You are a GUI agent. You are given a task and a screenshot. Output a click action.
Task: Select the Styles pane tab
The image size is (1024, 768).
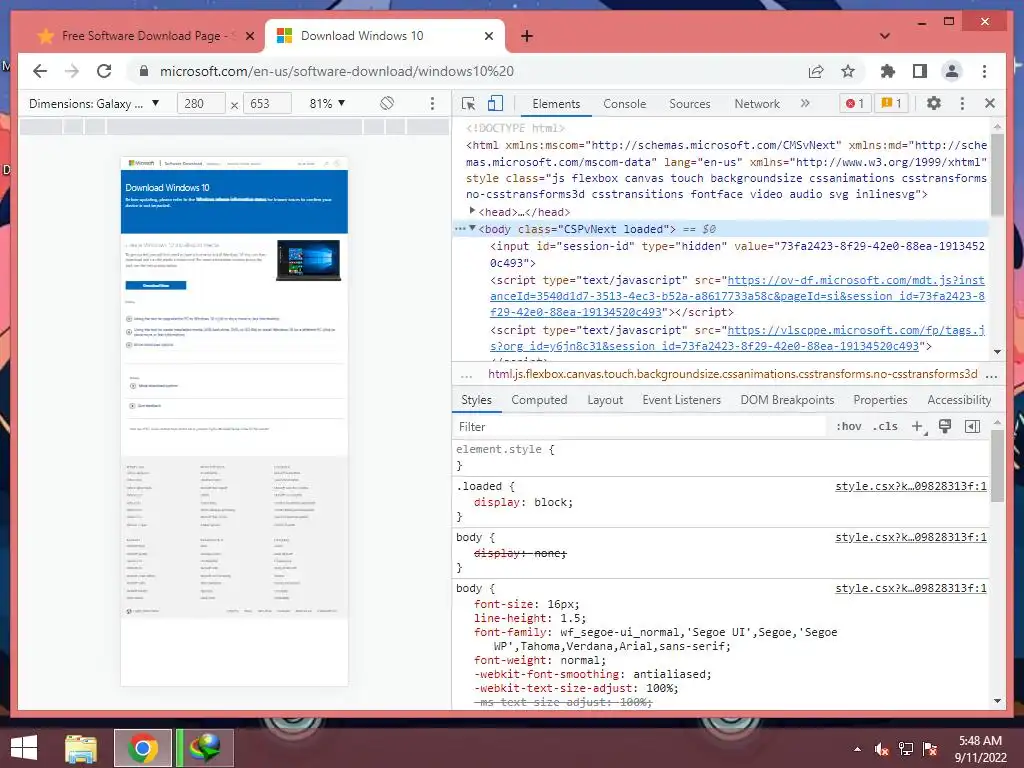click(x=476, y=400)
